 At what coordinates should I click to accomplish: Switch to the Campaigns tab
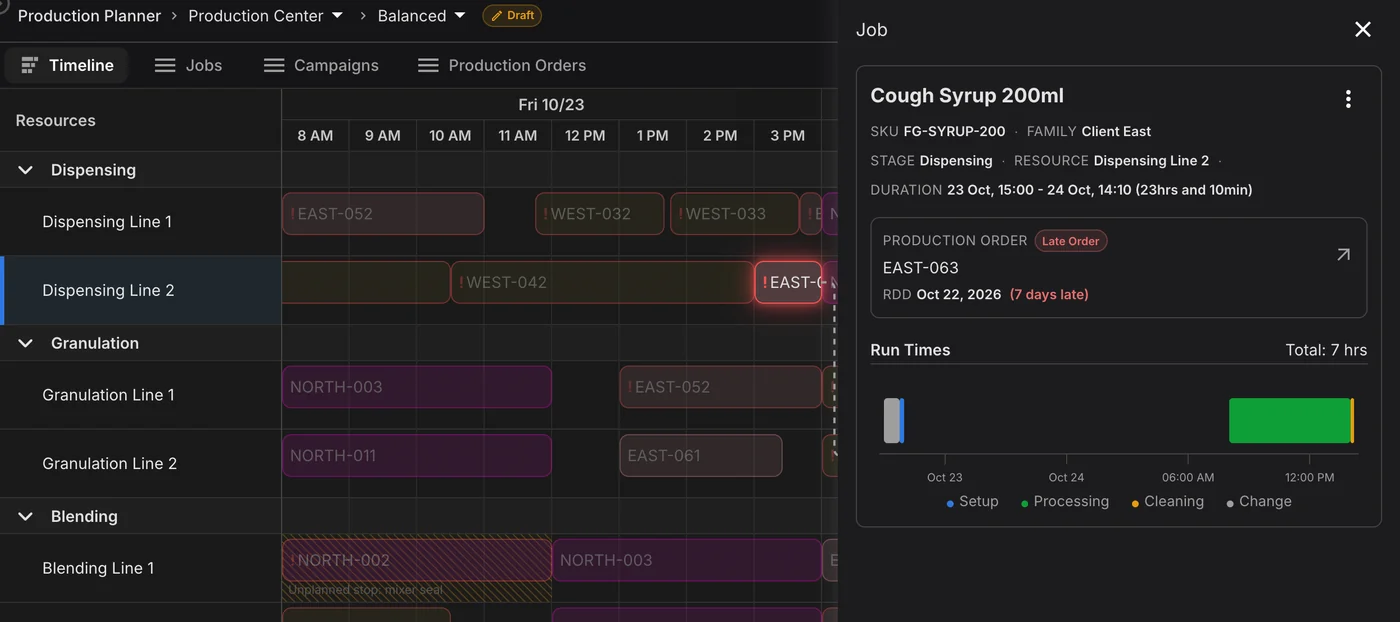pos(321,65)
